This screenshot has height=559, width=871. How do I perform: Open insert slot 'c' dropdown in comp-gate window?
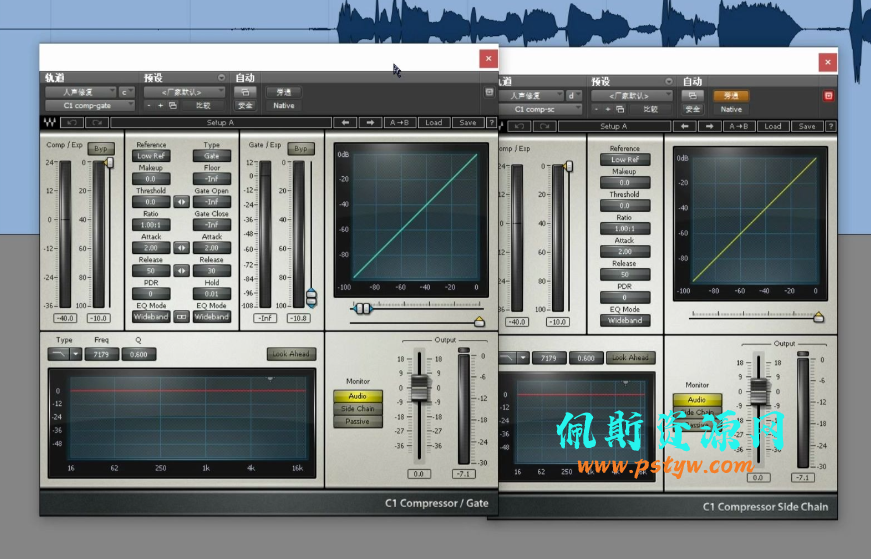[127, 92]
